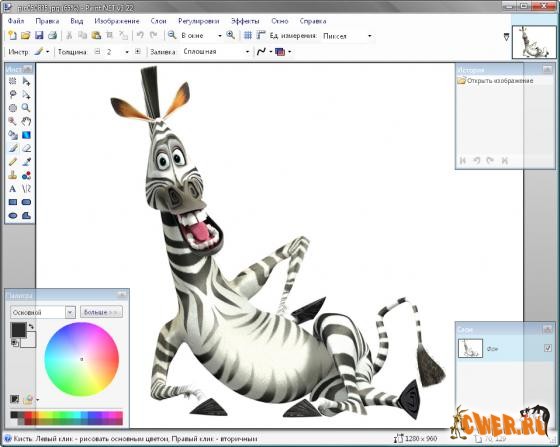Open the units 'Пиксел' dropdown
Image resolution: width=560 pixels, height=447 pixels.
pos(370,36)
